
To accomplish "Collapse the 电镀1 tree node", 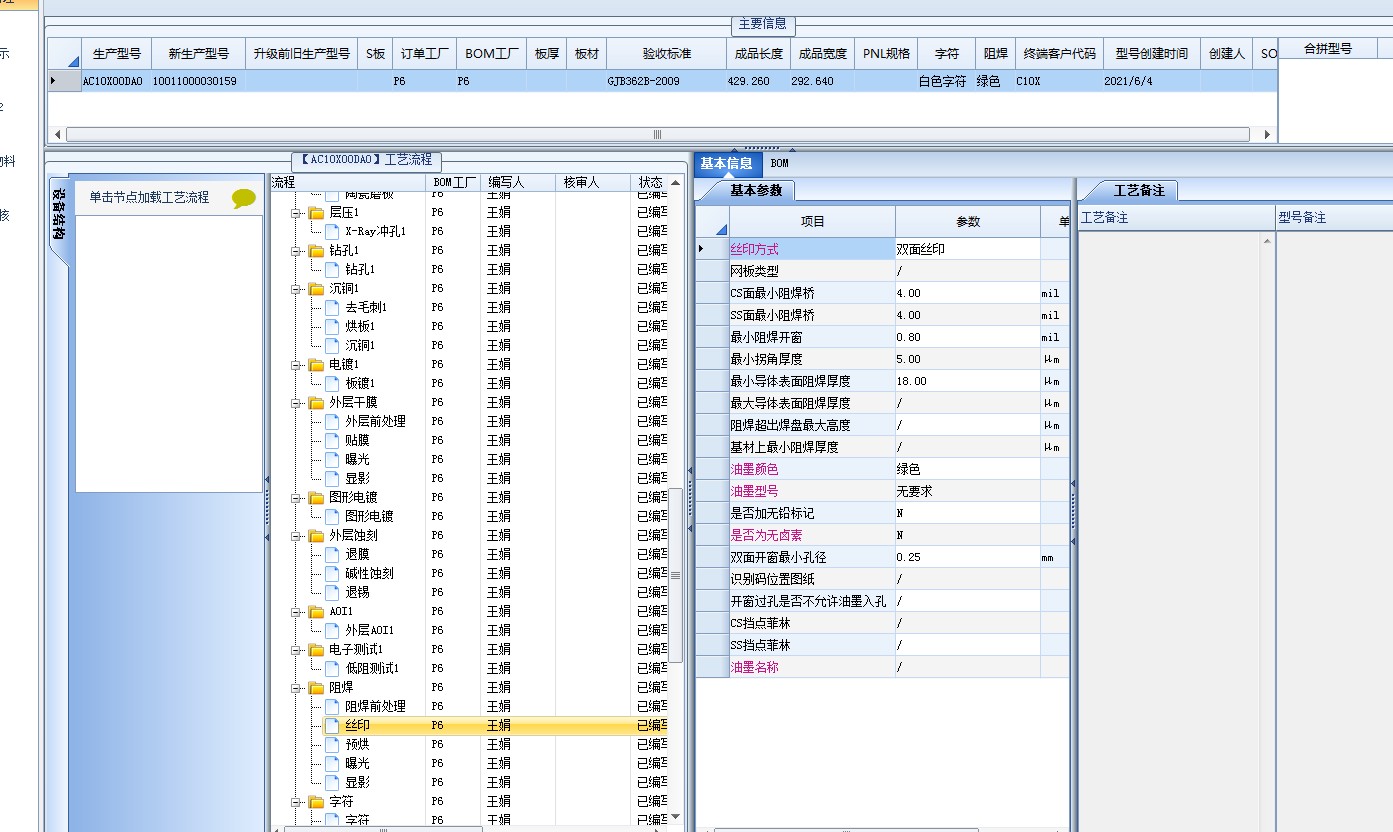I will pyautogui.click(x=296, y=365).
